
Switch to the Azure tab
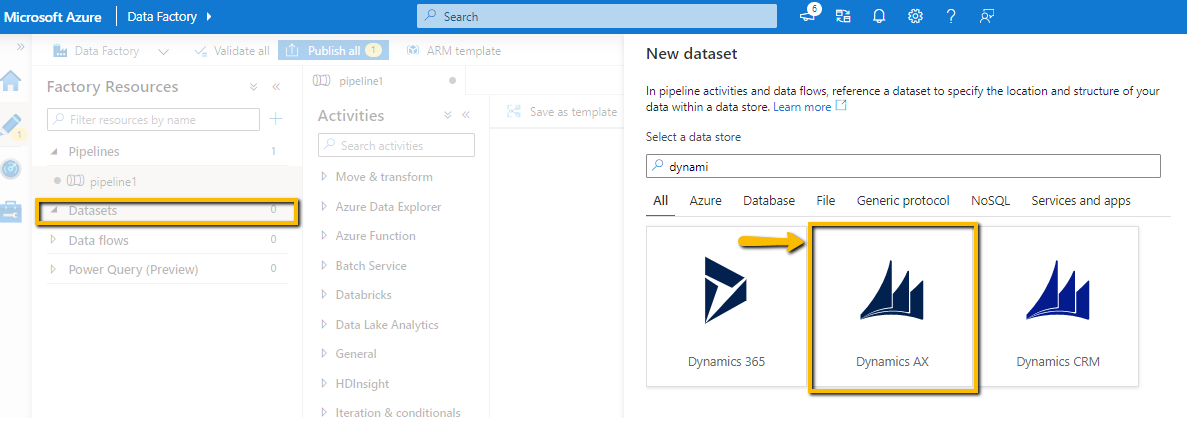(x=705, y=201)
